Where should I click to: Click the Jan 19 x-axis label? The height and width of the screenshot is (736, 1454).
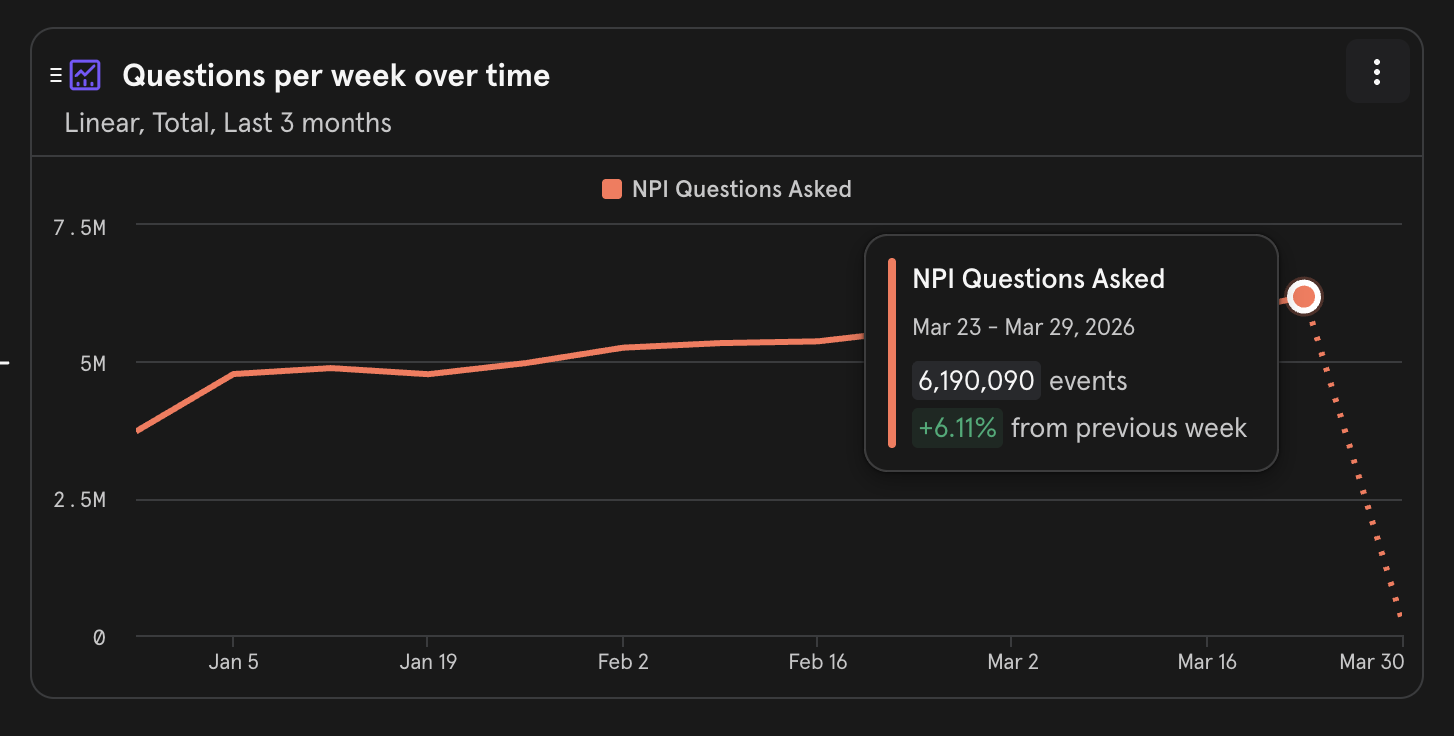(x=428, y=662)
